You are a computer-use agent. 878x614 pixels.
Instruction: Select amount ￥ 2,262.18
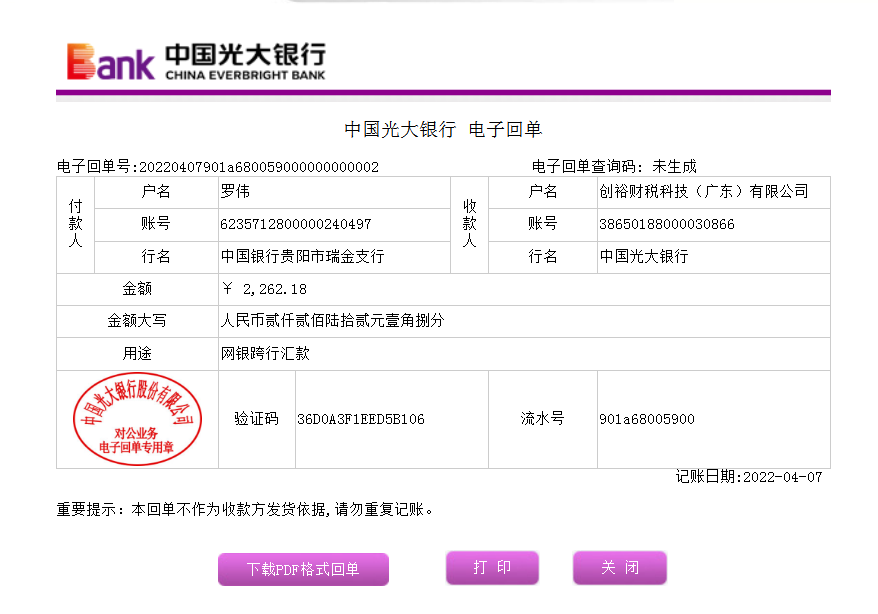[264, 289]
